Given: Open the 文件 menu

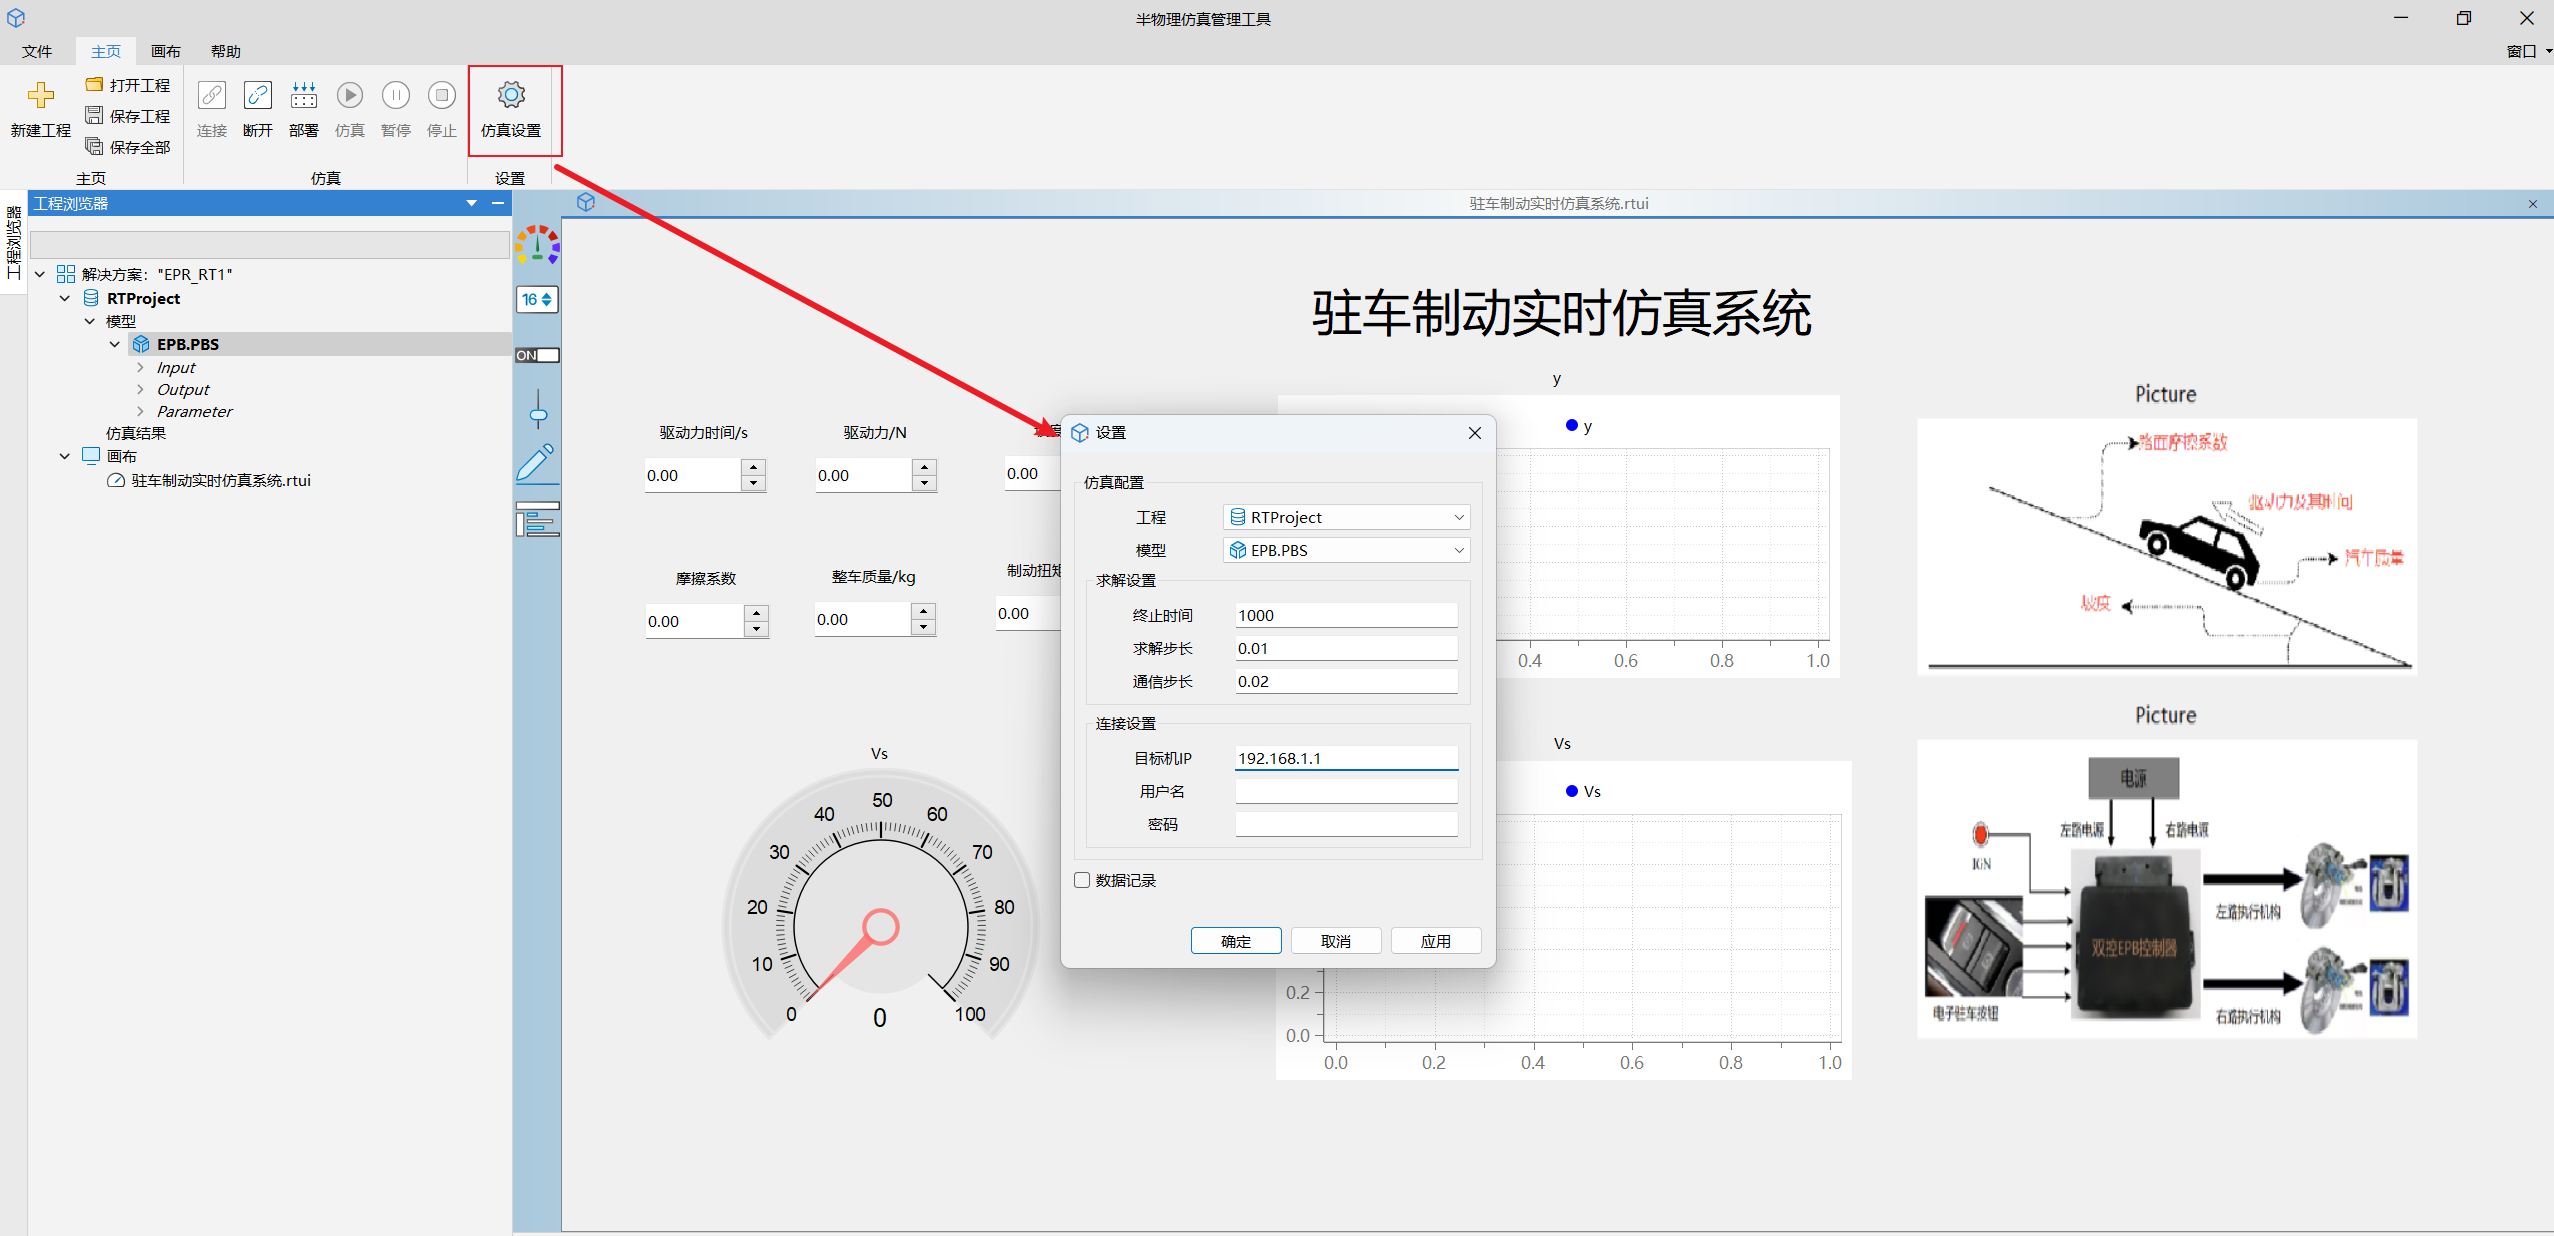Looking at the screenshot, I should (37, 51).
